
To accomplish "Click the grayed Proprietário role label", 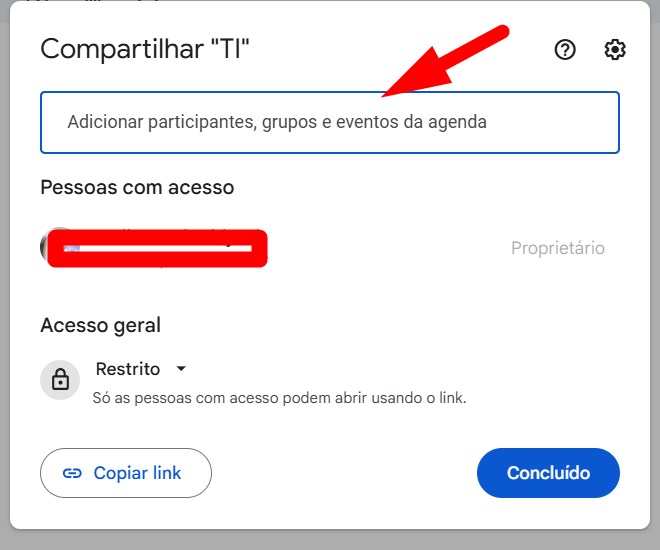I will [558, 248].
